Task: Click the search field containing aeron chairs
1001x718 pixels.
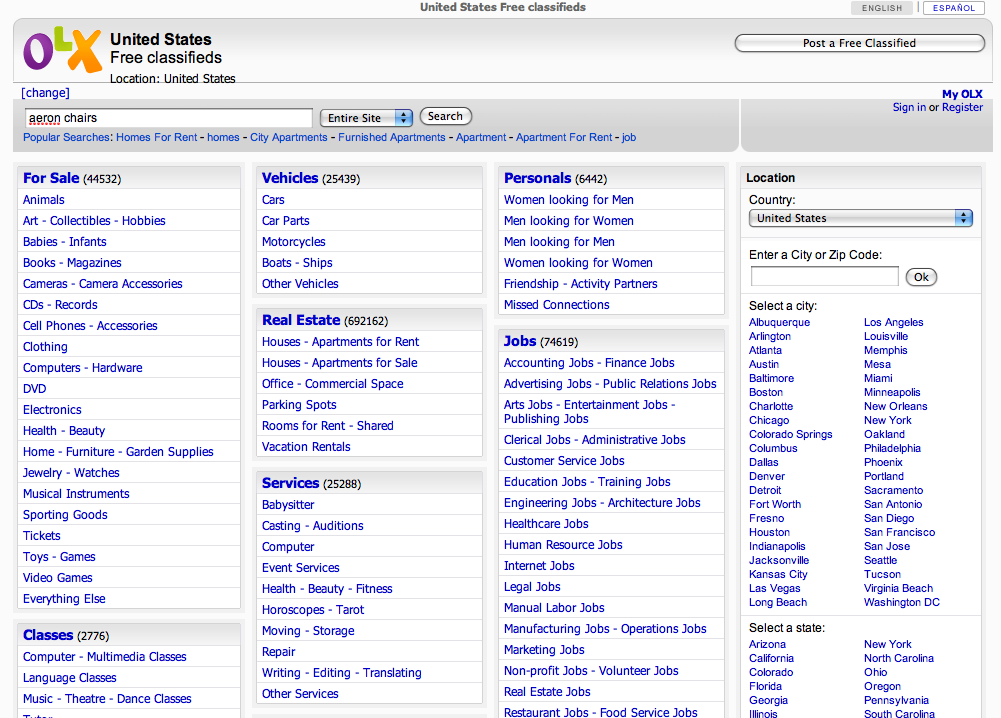Action: pos(168,118)
